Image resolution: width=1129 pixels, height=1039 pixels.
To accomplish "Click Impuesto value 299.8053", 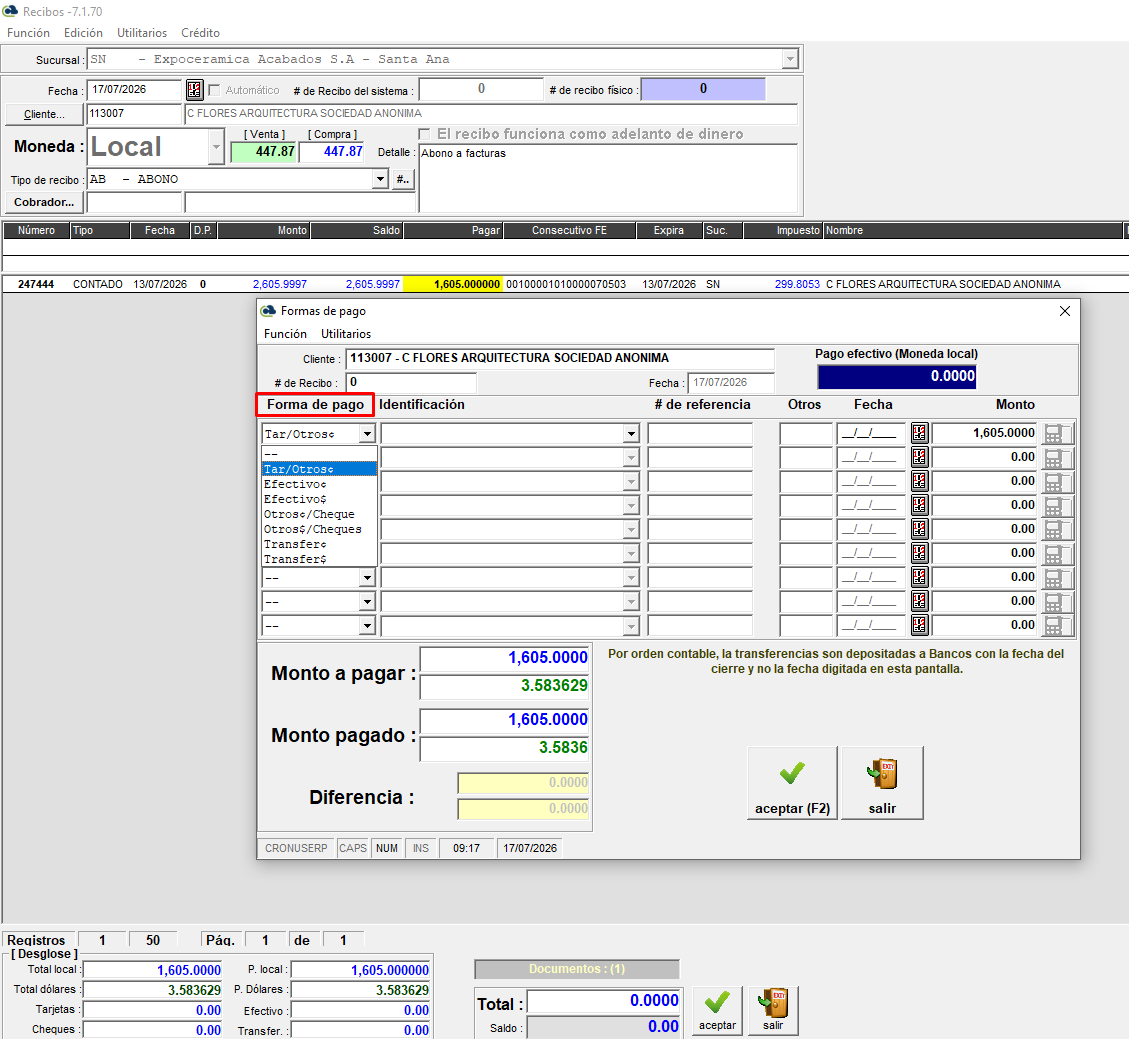I will [x=797, y=284].
